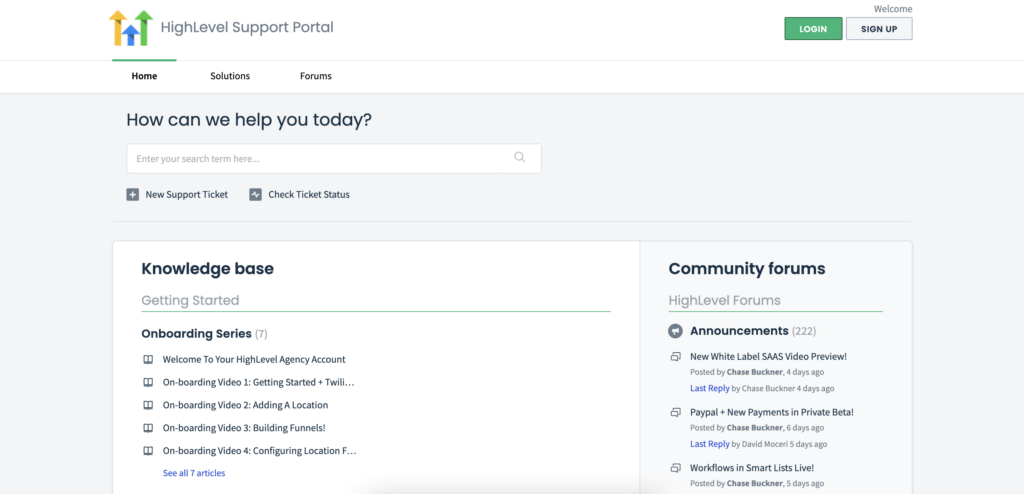Click book icon beside On-boarding Video 2

click(148, 405)
